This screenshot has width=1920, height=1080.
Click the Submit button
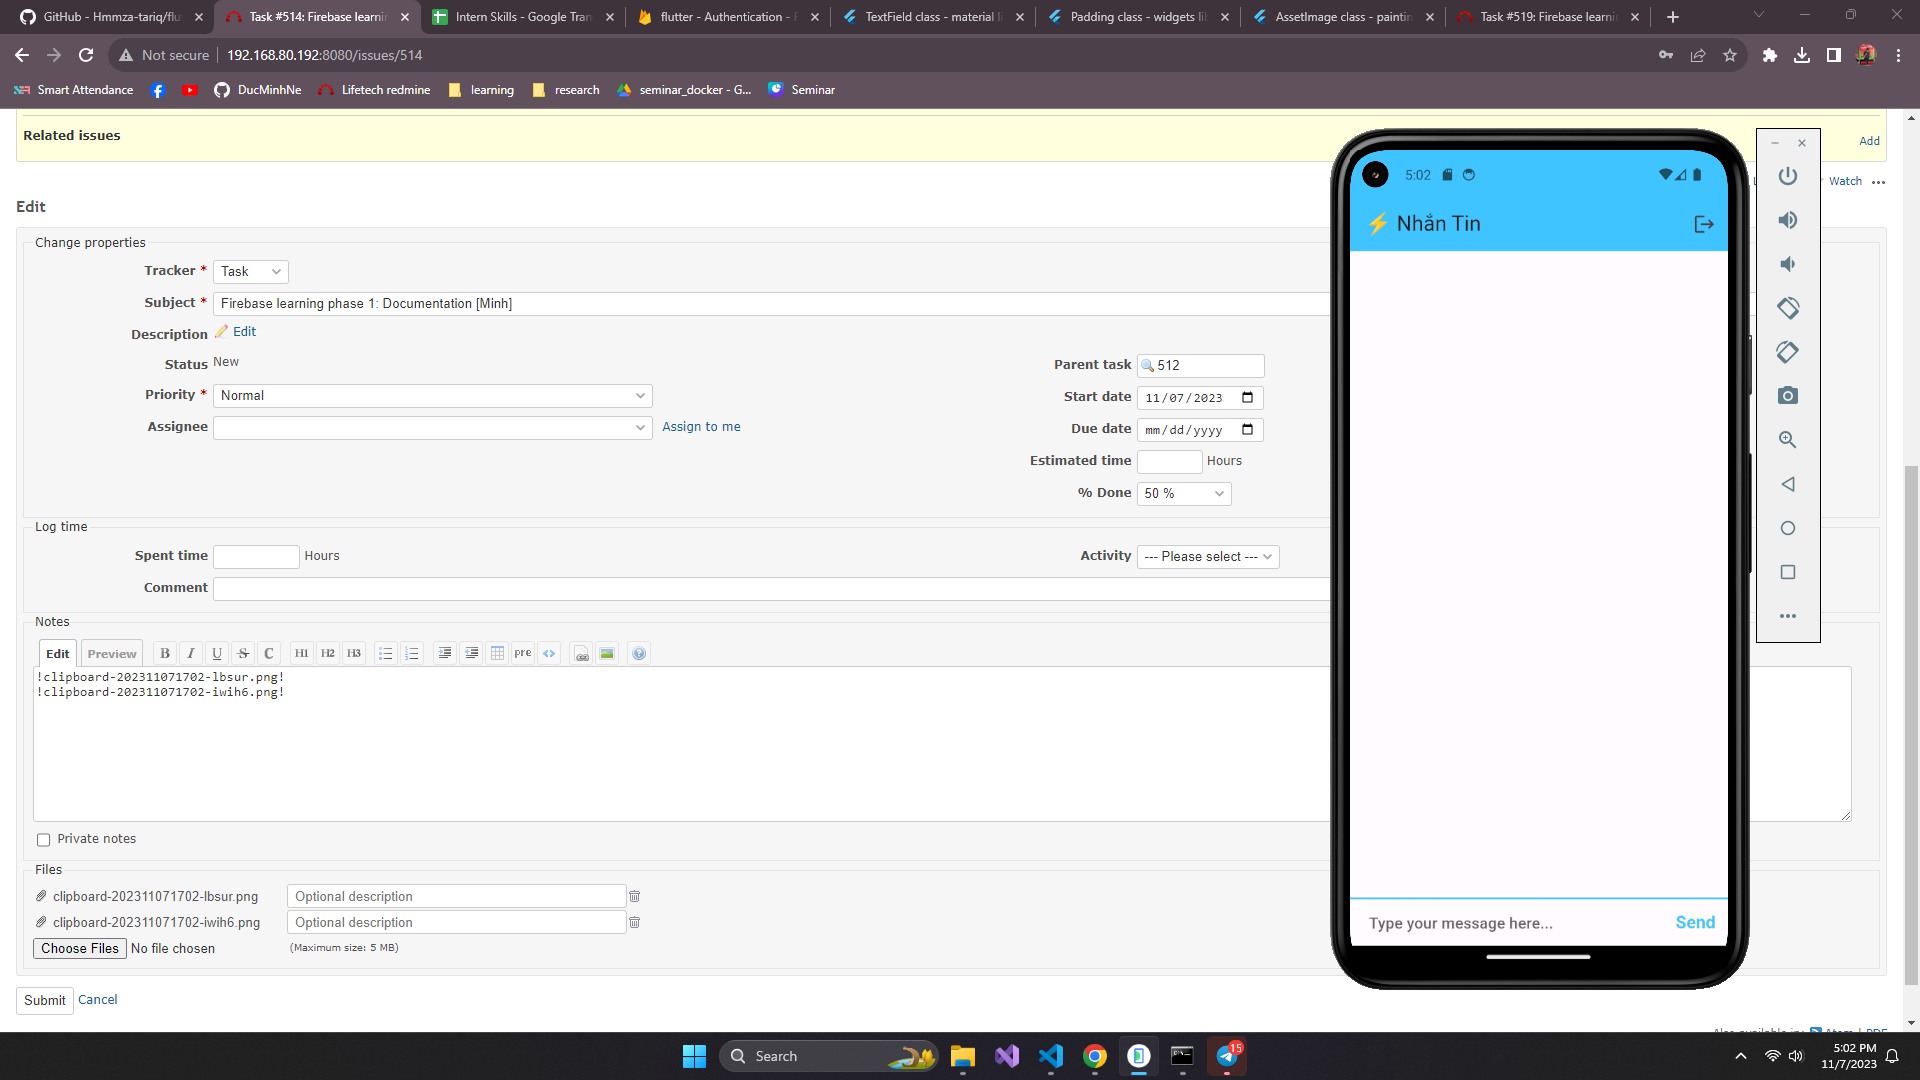(44, 1000)
